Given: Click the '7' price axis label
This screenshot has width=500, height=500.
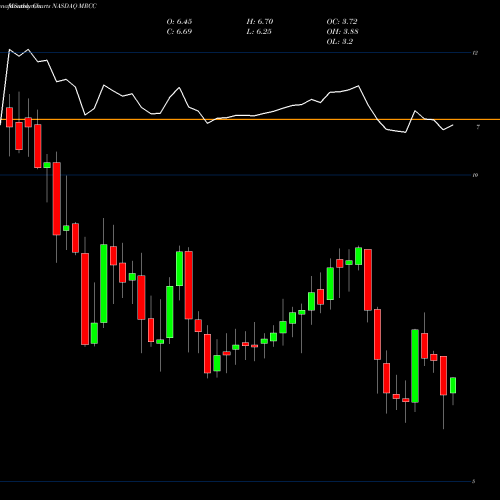Looking at the screenshot, I should pos(478,127).
